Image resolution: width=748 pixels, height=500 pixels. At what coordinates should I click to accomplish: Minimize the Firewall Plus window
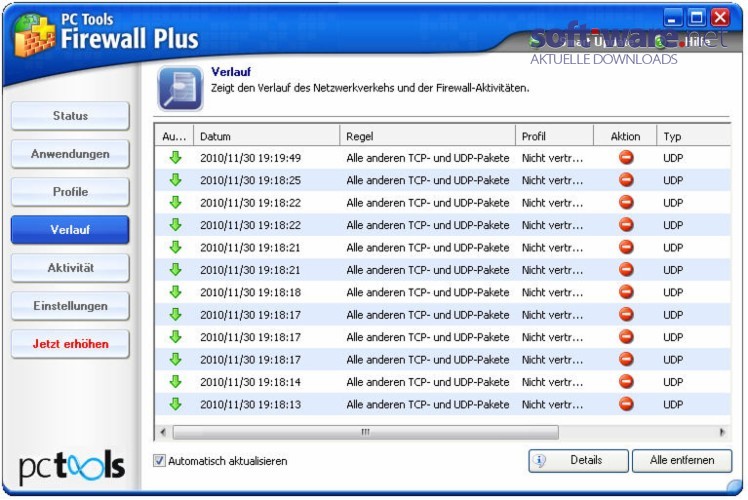coord(673,18)
